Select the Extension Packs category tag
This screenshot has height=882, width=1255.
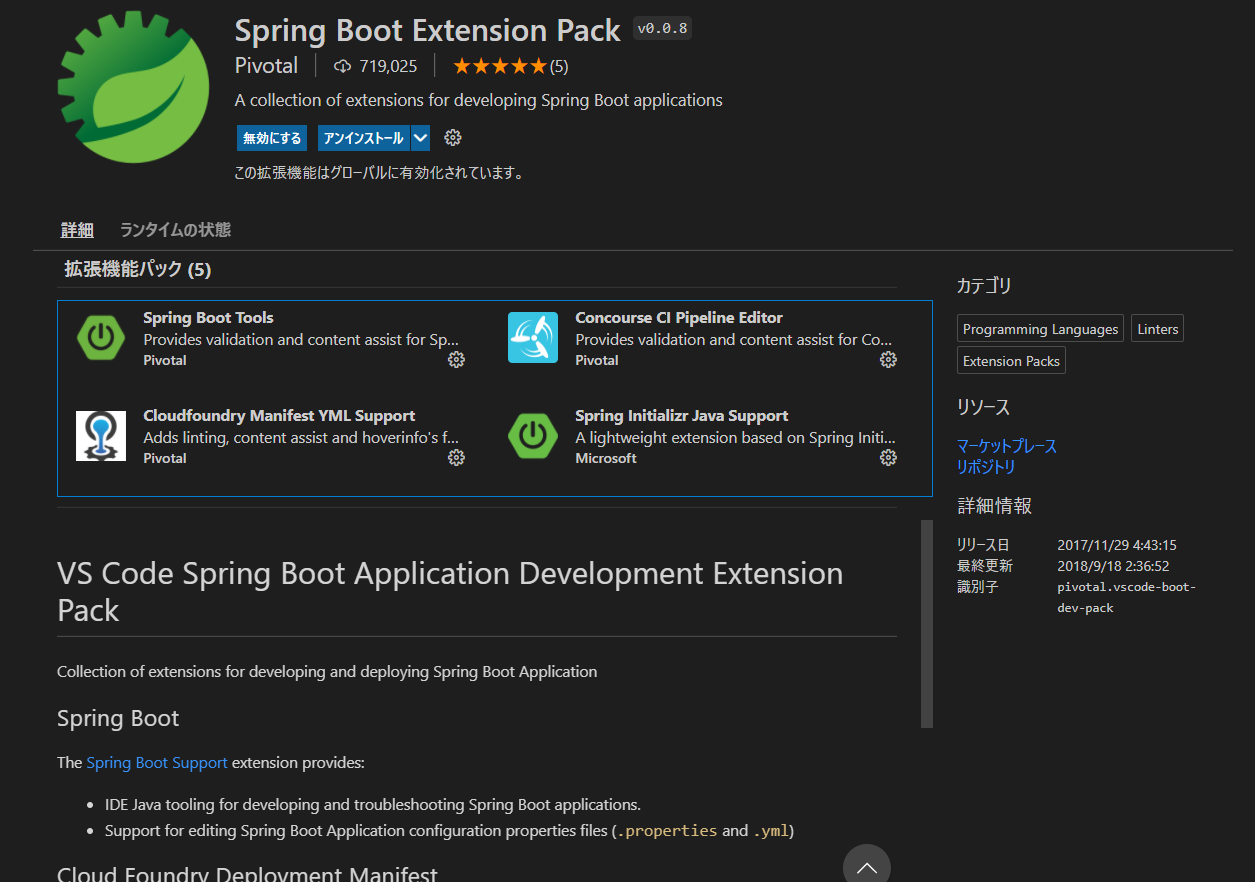1011,361
